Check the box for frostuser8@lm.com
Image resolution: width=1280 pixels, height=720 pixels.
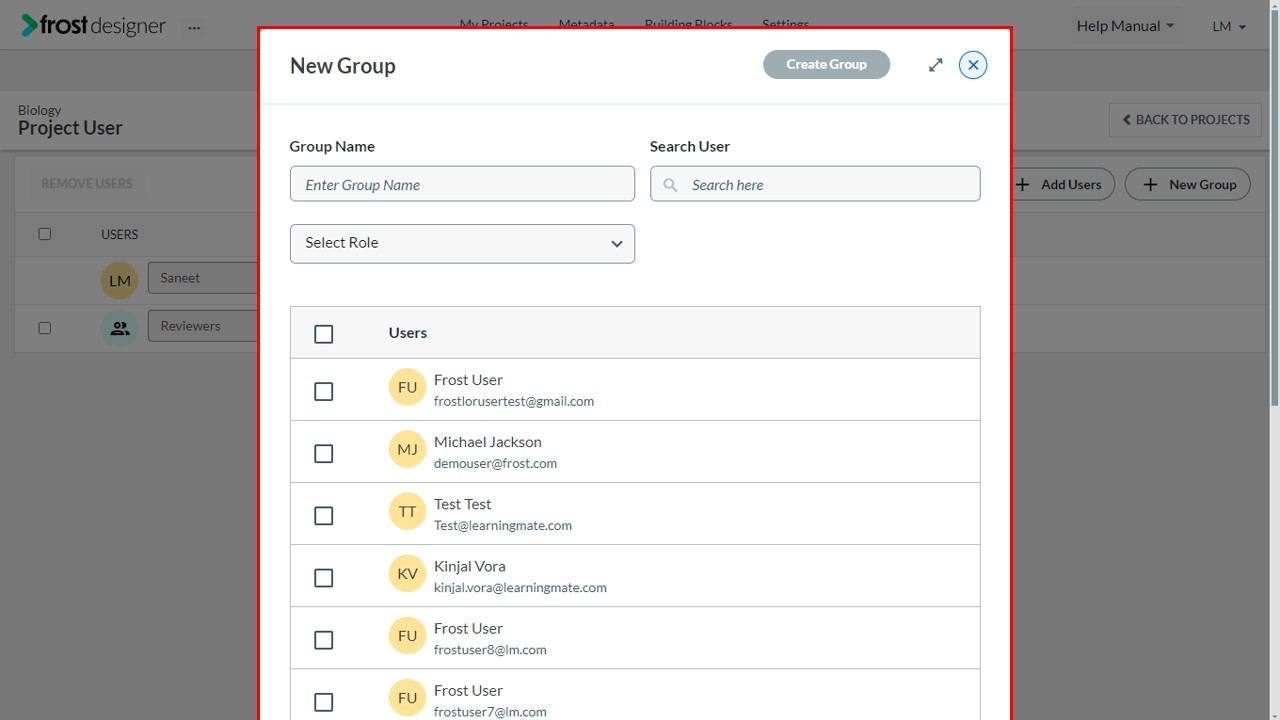point(323,640)
